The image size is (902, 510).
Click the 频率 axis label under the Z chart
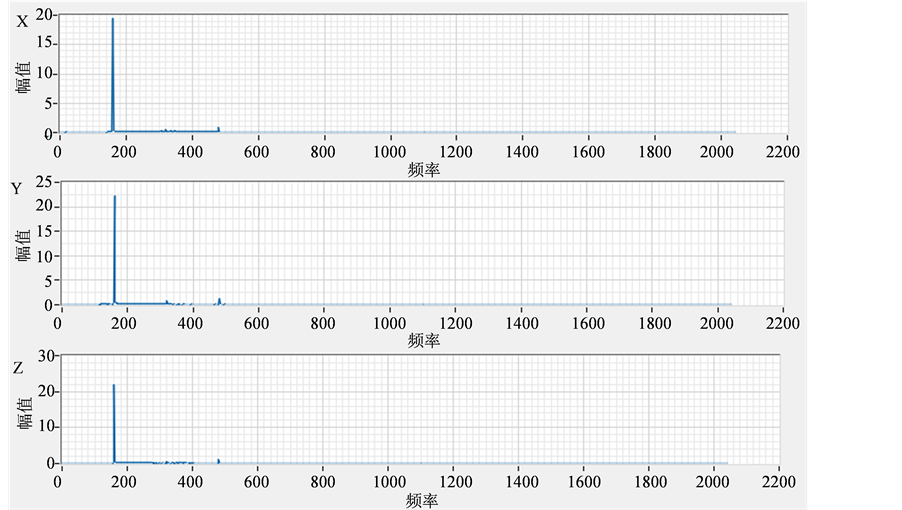click(422, 499)
